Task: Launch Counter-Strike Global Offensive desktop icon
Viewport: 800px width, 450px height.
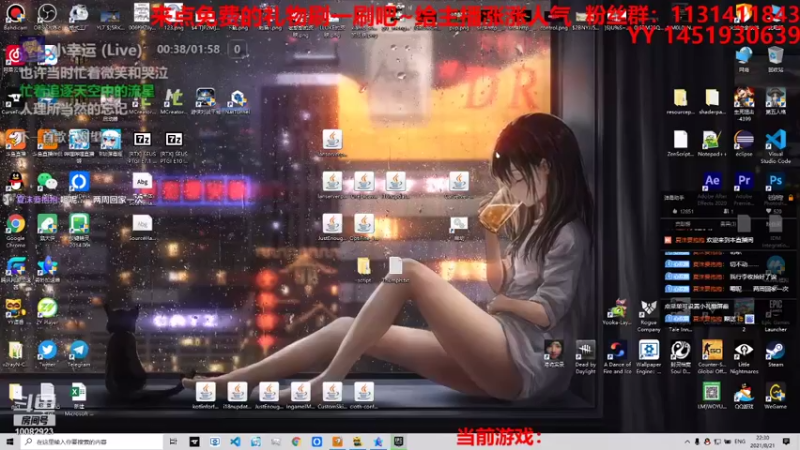Action: 712,357
